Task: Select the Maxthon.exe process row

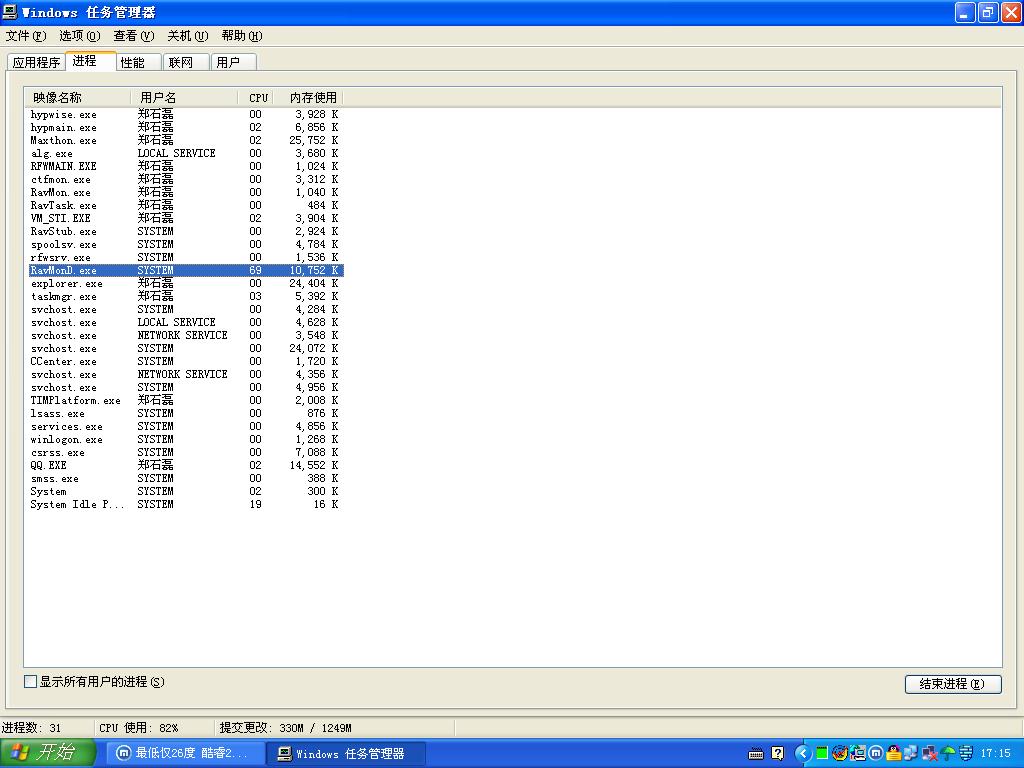Action: point(185,140)
